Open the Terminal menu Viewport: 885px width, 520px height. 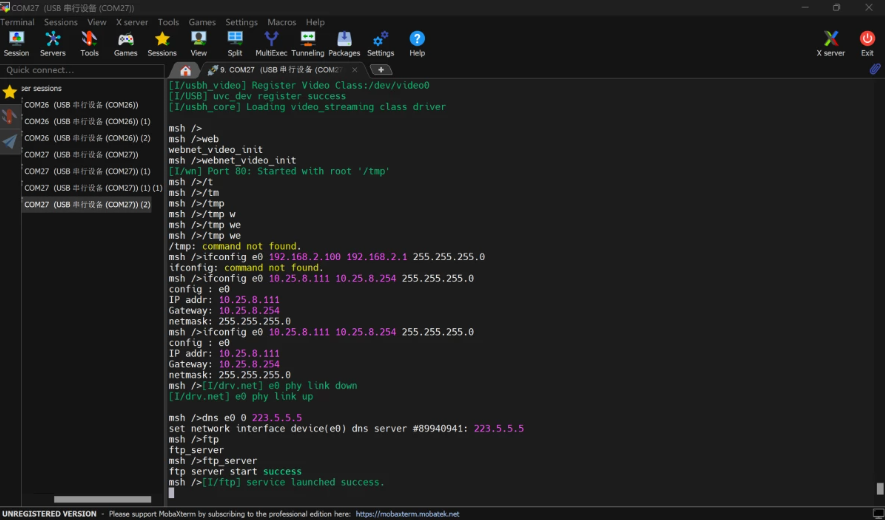17,22
